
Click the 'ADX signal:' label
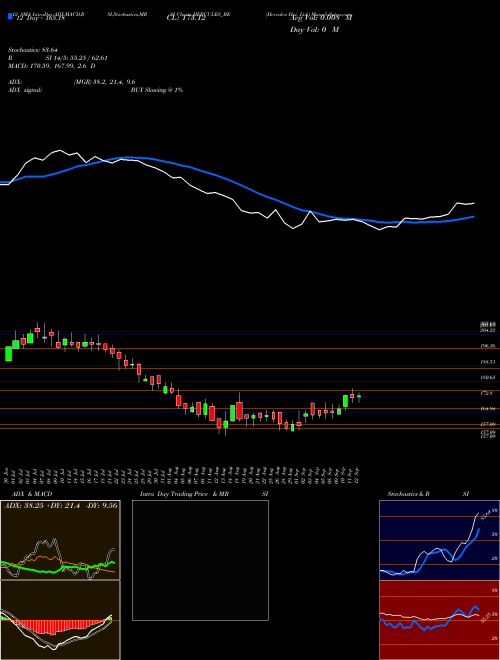25,90
